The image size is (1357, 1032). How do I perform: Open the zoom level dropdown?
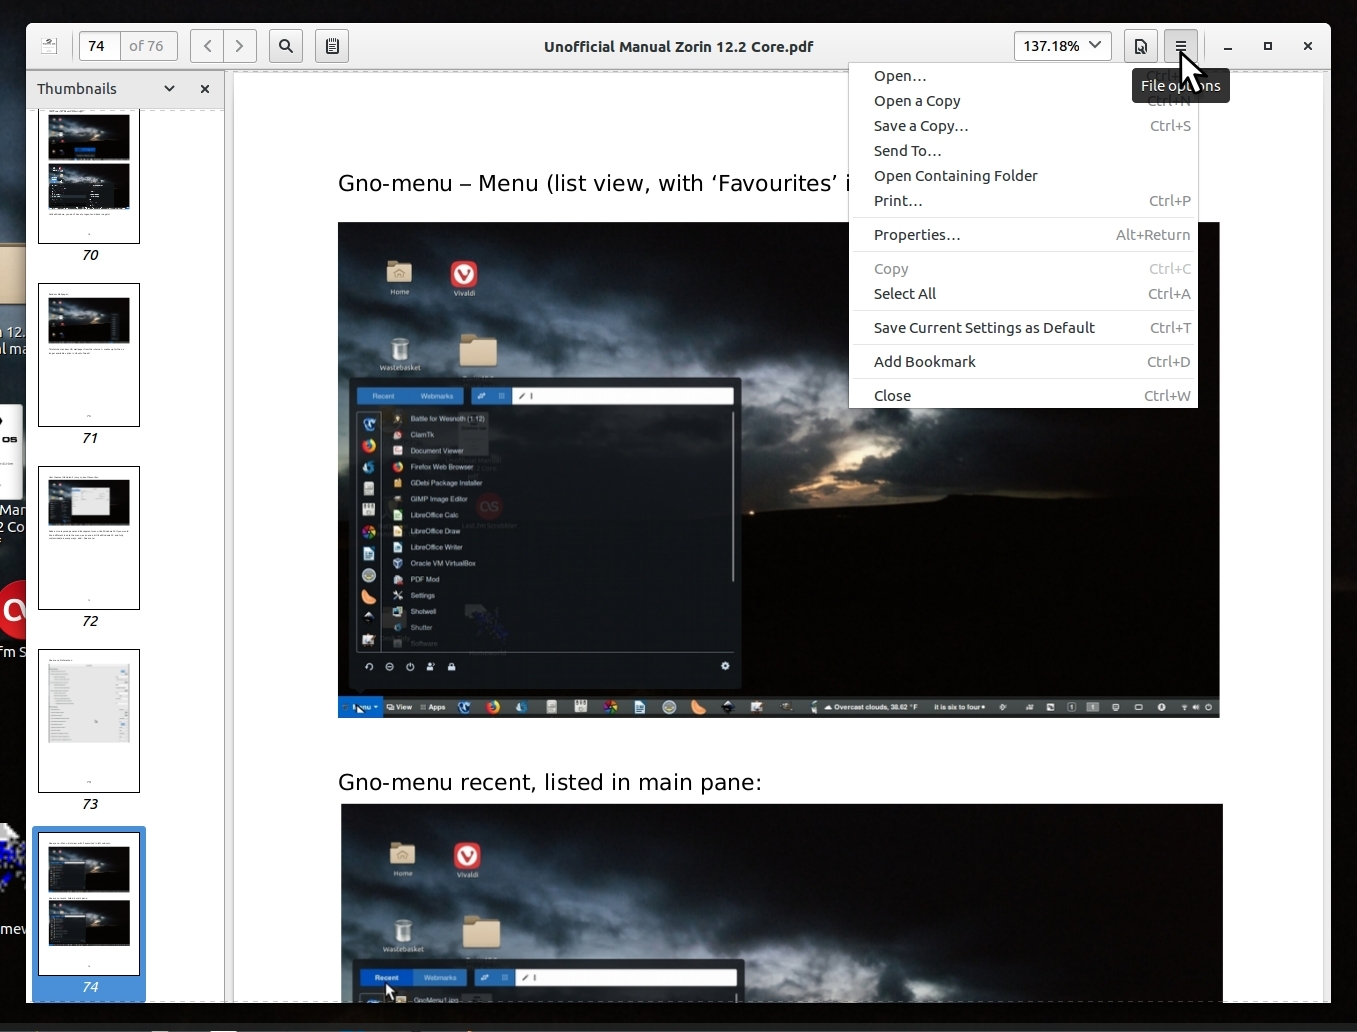coord(1062,46)
